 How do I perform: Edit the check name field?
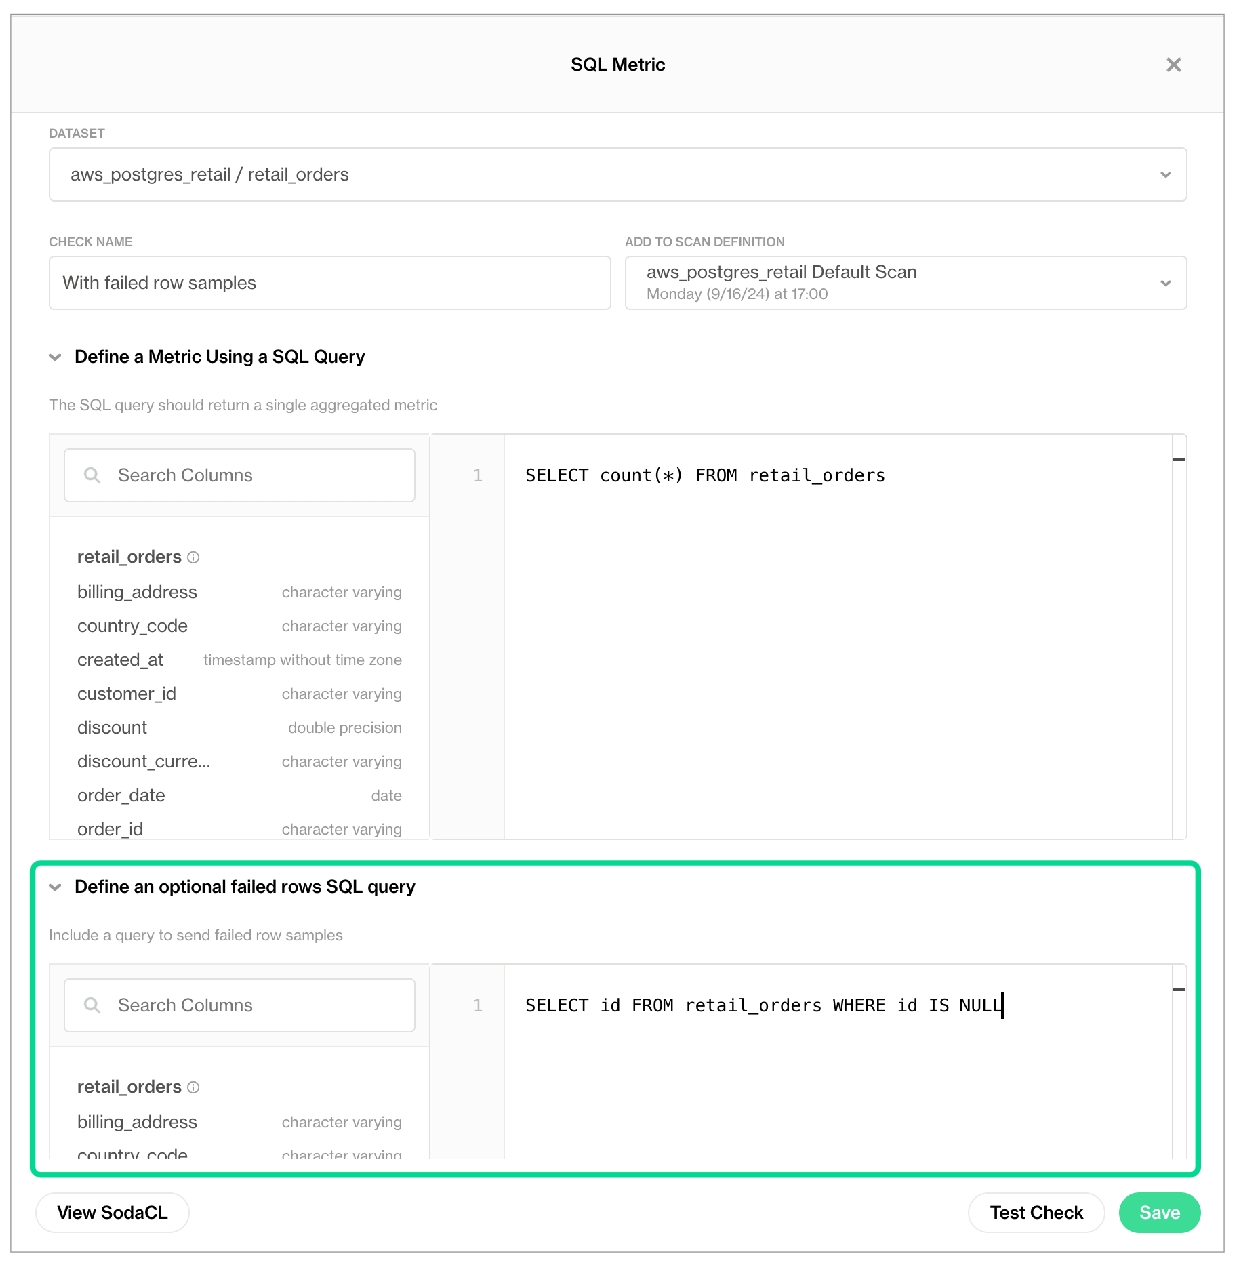pyautogui.click(x=329, y=283)
